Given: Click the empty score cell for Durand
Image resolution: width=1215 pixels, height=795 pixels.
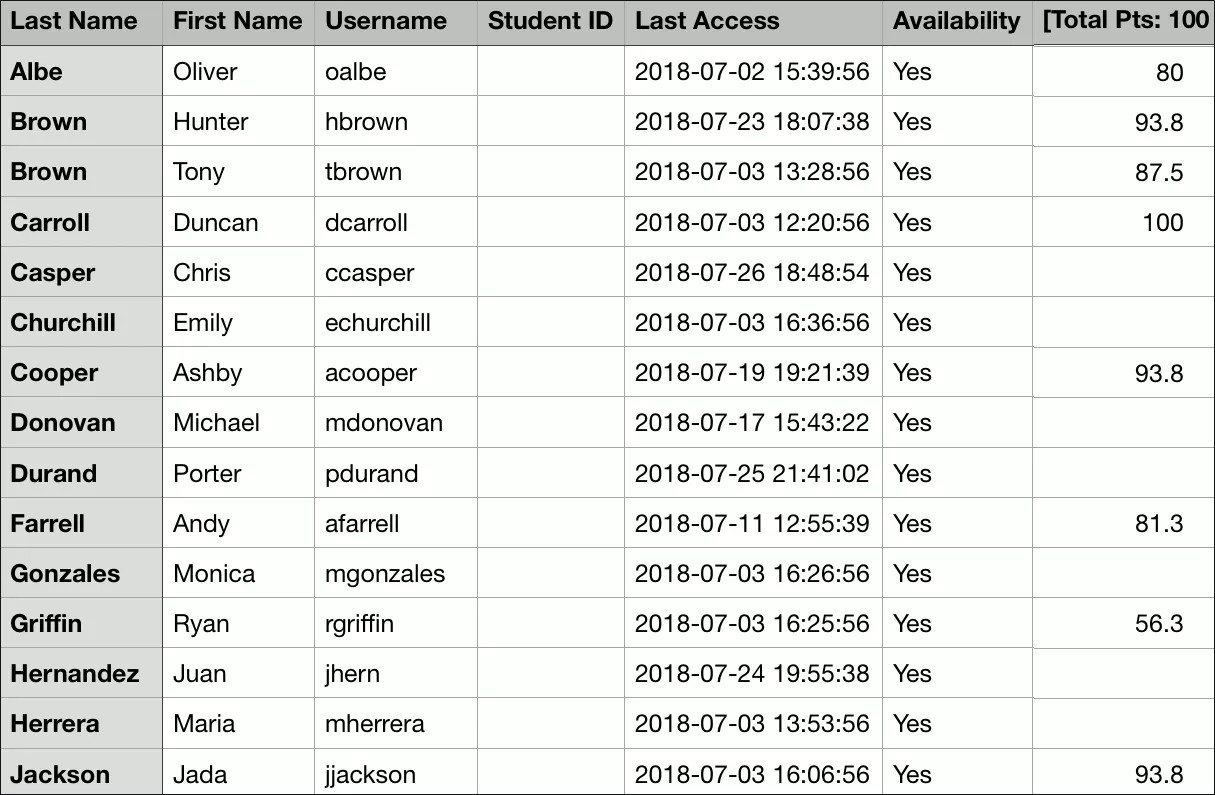Looking at the screenshot, I should point(1123,473).
